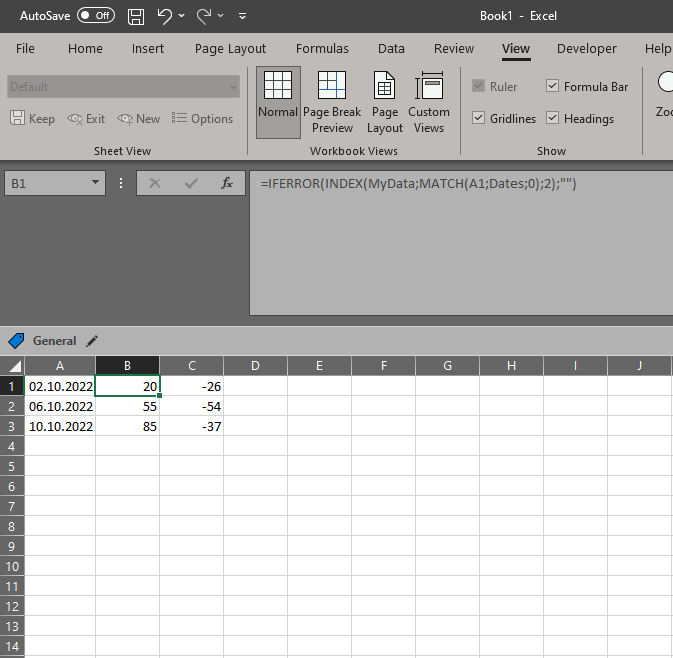Image resolution: width=673 pixels, height=658 pixels.
Task: Select column D header
Action: (255, 366)
